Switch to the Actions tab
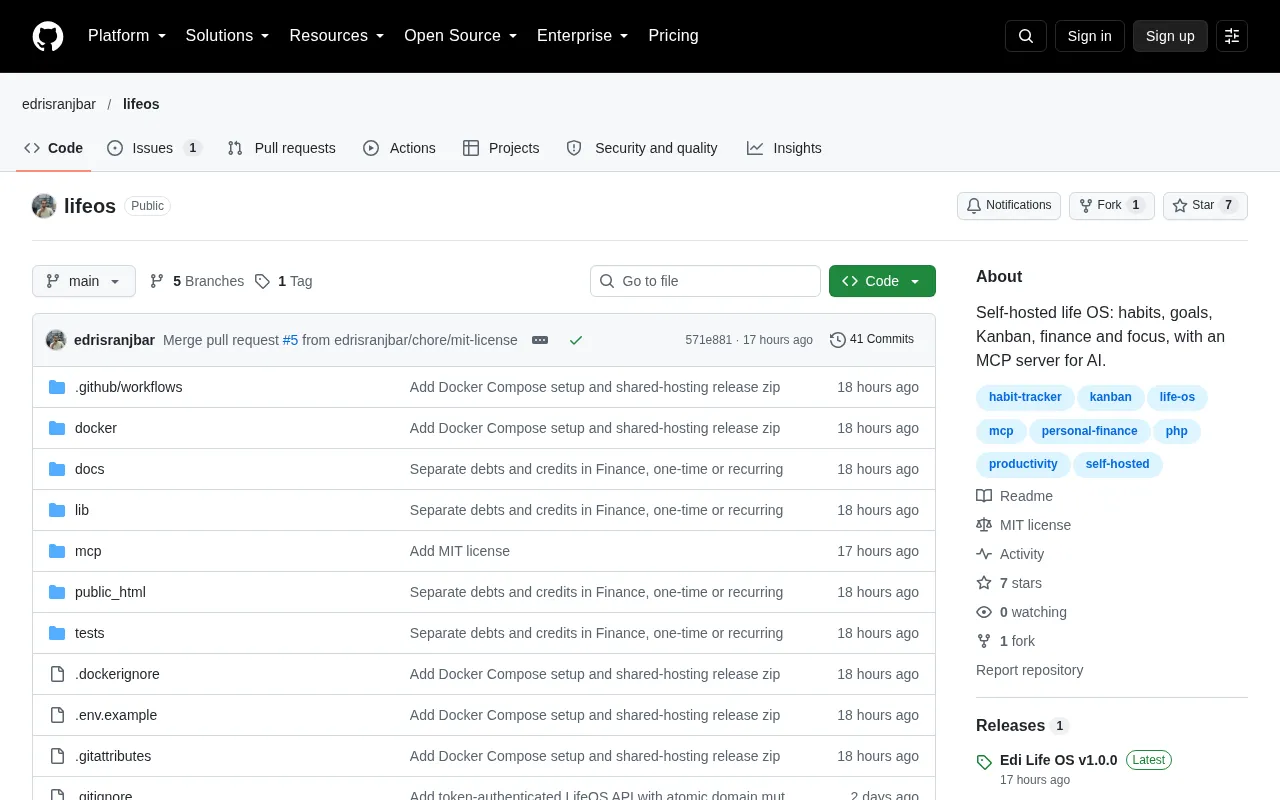 [x=399, y=148]
